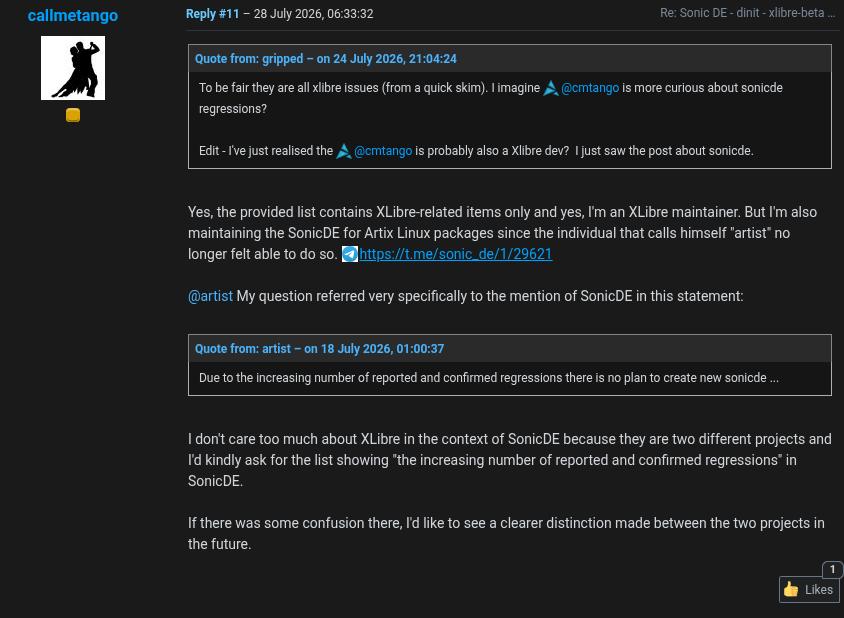Image resolution: width=844 pixels, height=618 pixels.
Task: Click the paragraph starting 'I don't care too much about XLibre'
Action: [509, 460]
